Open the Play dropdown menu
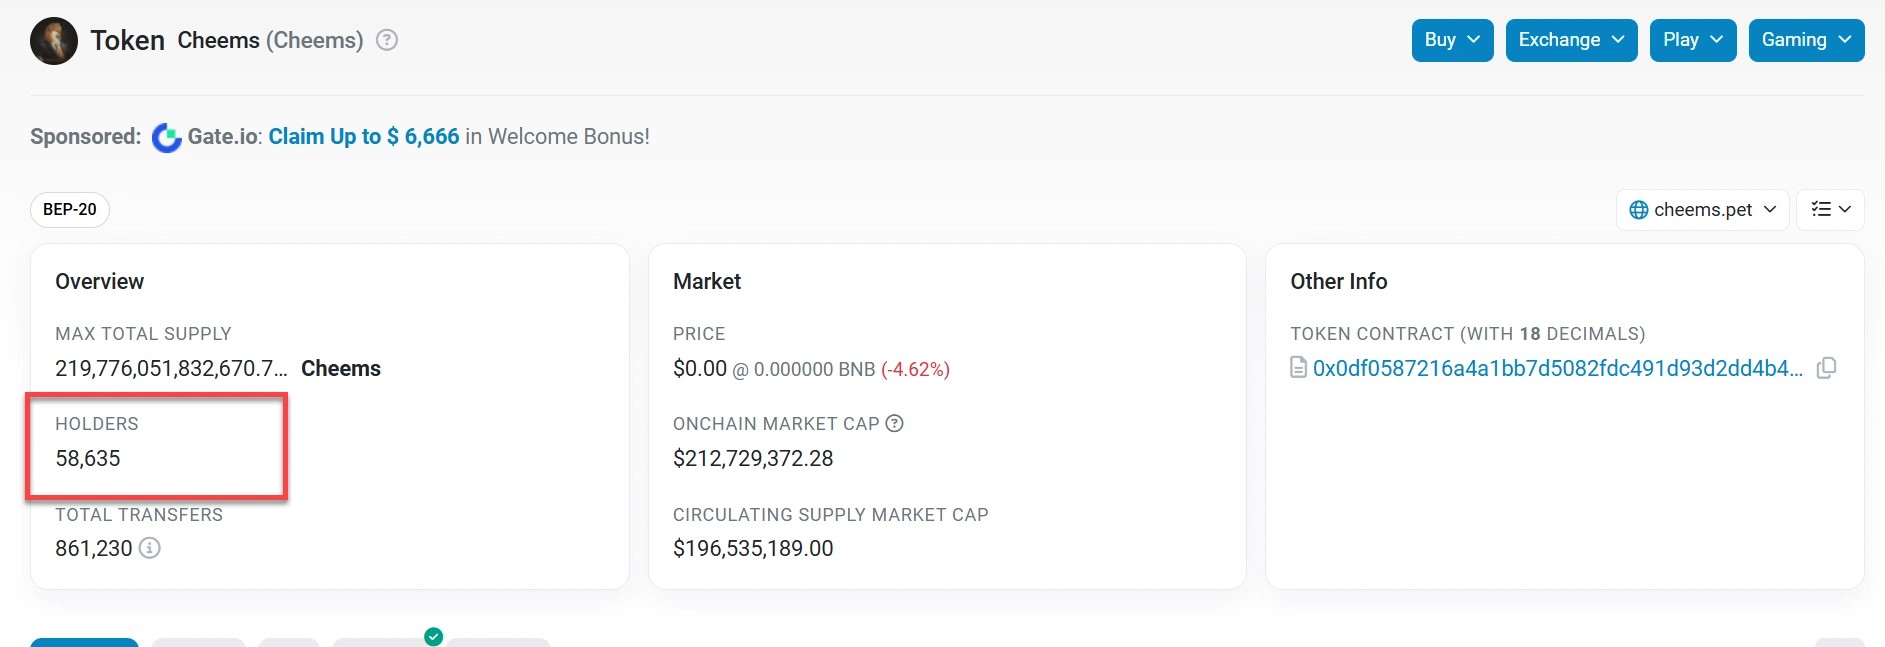The width and height of the screenshot is (1885, 647). point(1692,40)
